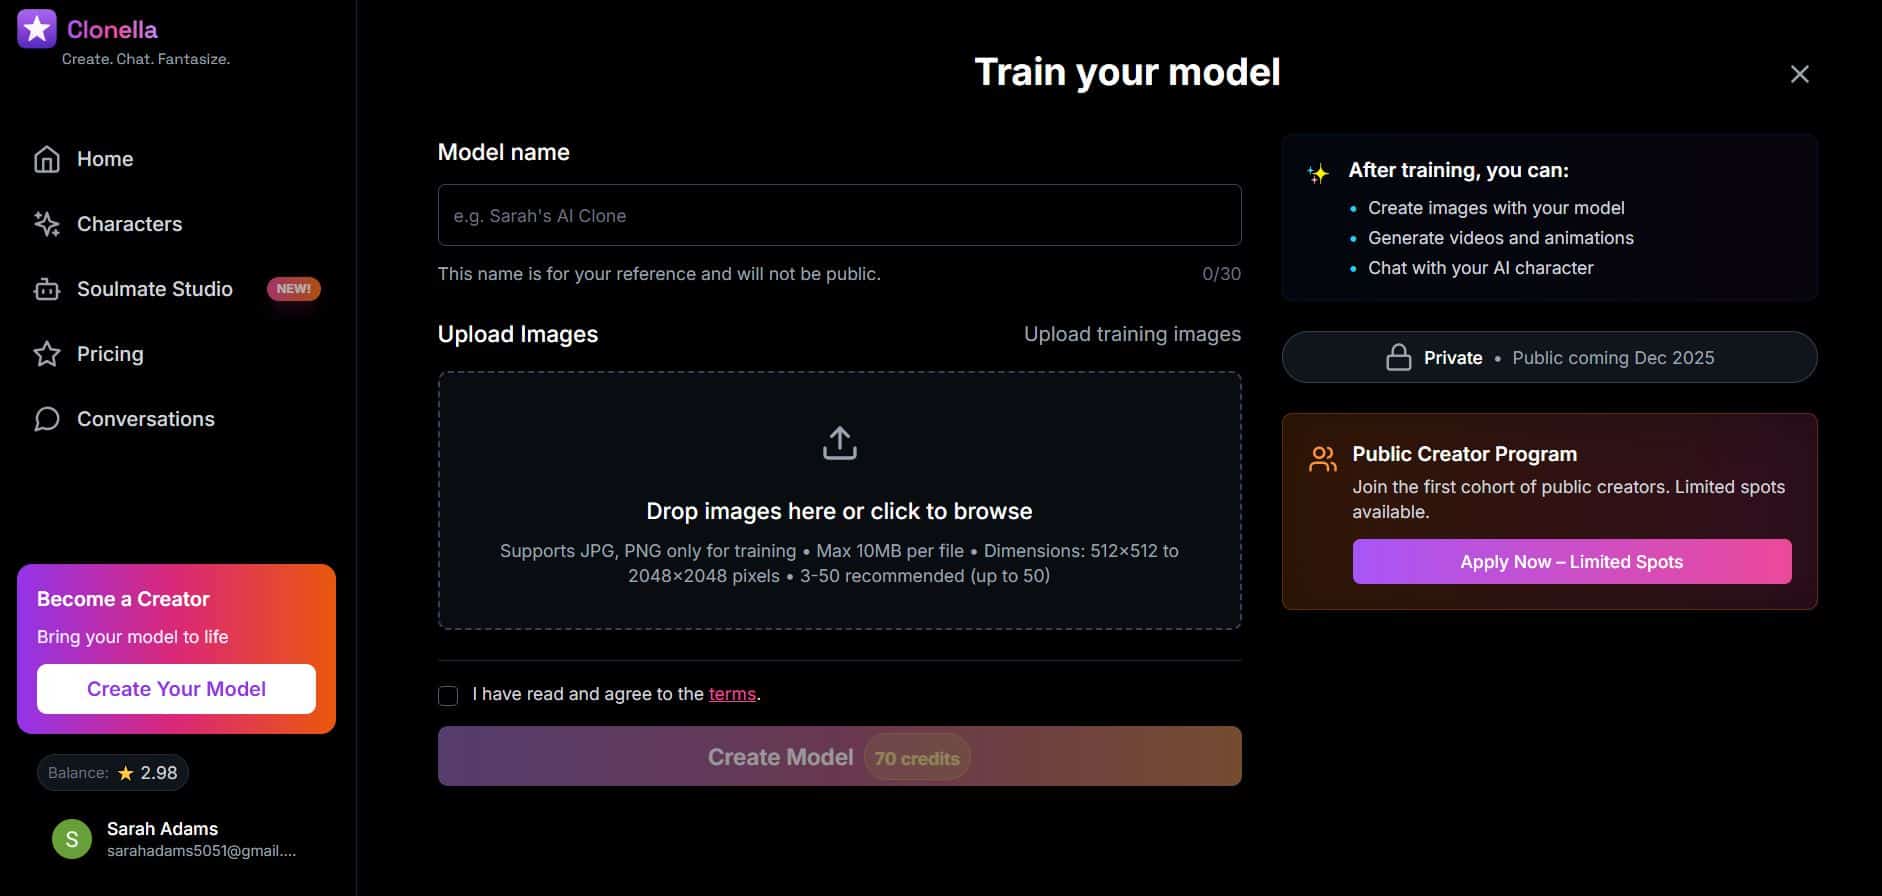Screen dimensions: 1882x896
Task: Open the Conversations section
Action: [177, 419]
